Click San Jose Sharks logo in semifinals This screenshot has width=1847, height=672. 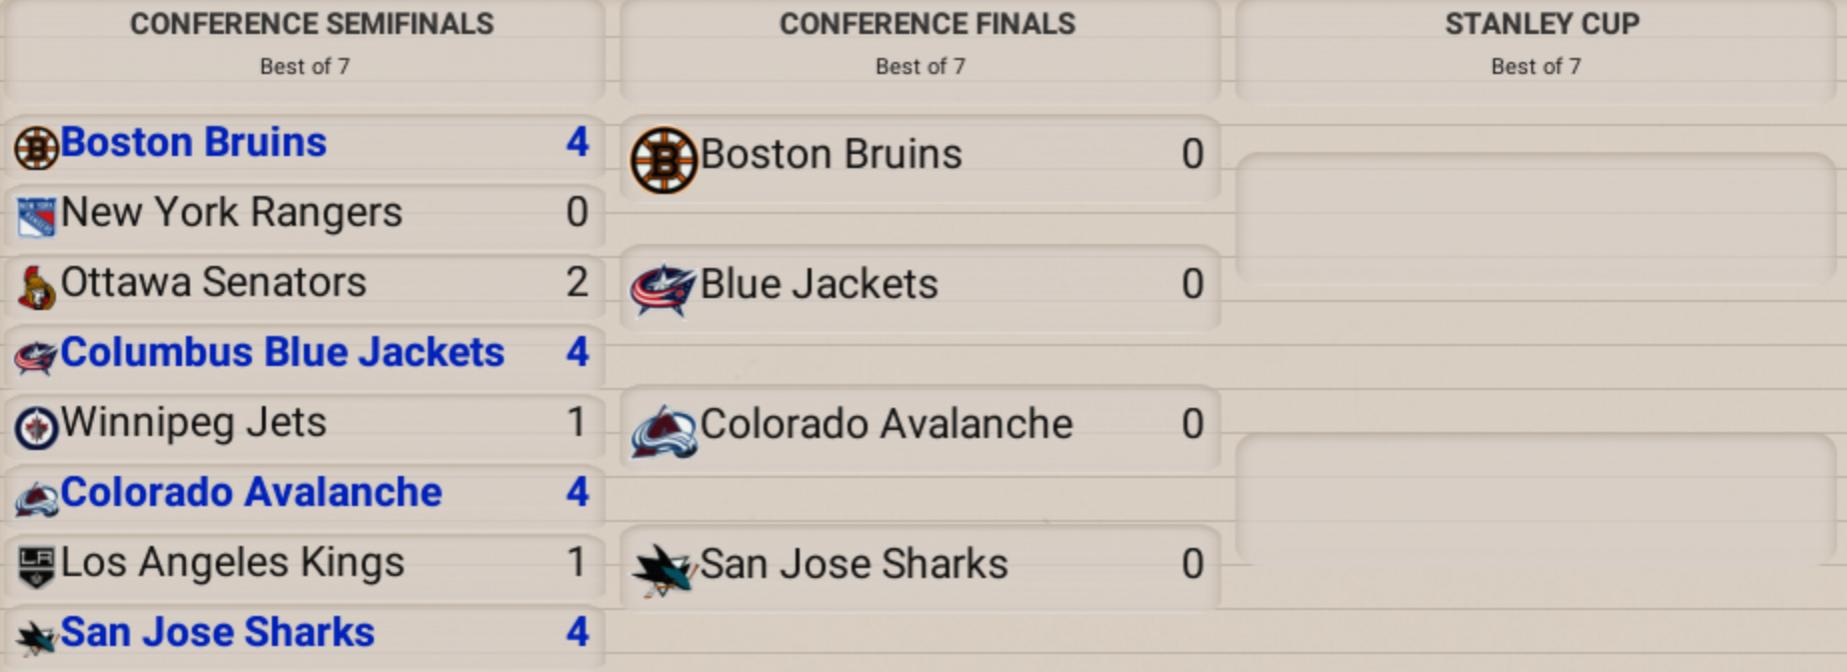pos(36,637)
